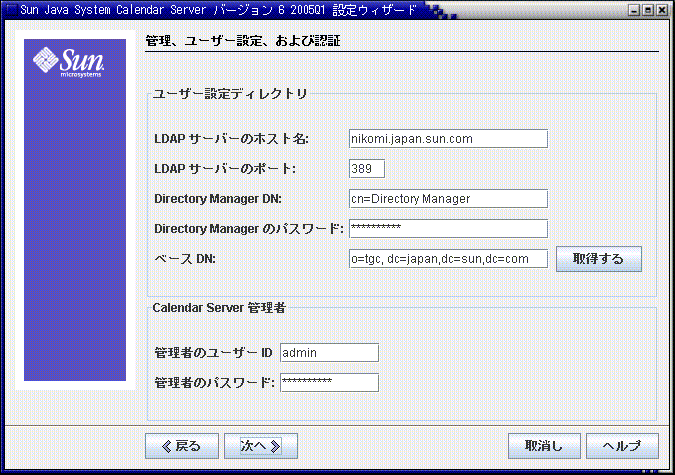
Task: Click the window title bar text
Action: click(219, 10)
